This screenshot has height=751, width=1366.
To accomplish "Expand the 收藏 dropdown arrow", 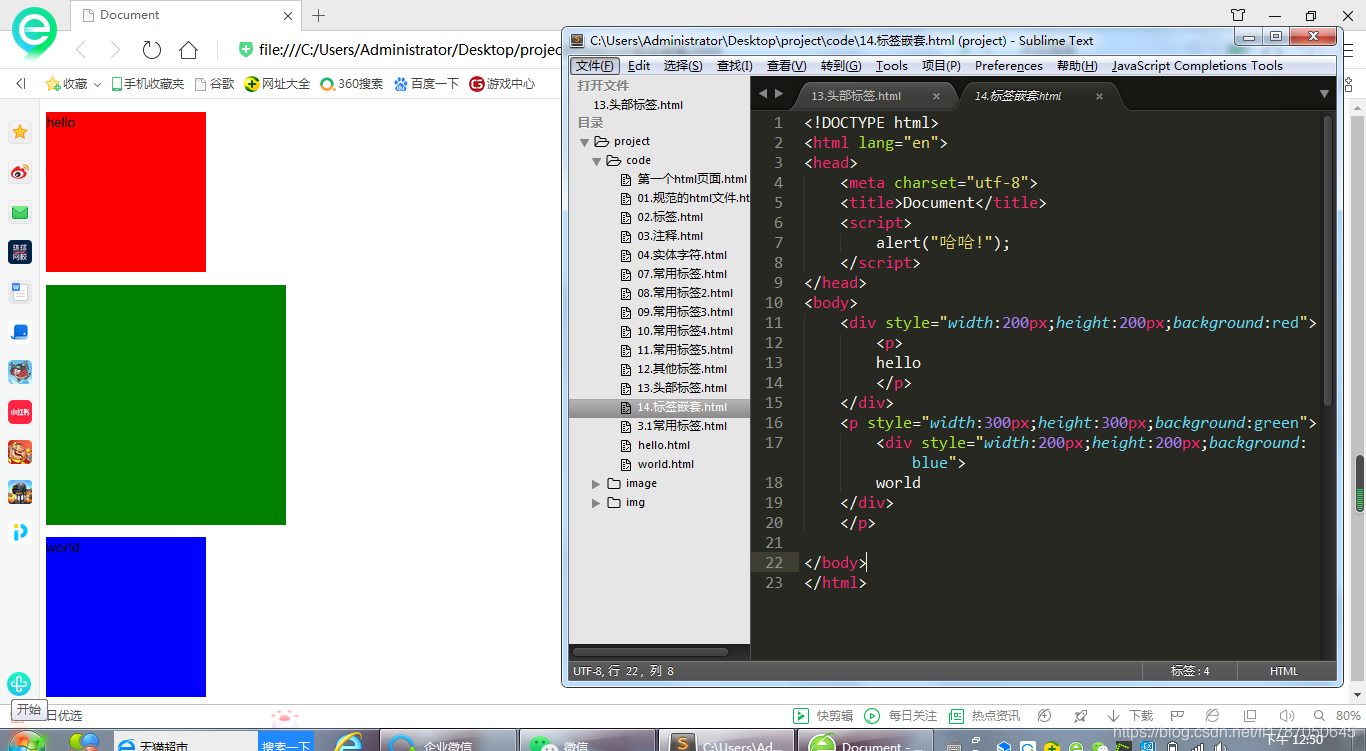I will click(x=97, y=85).
